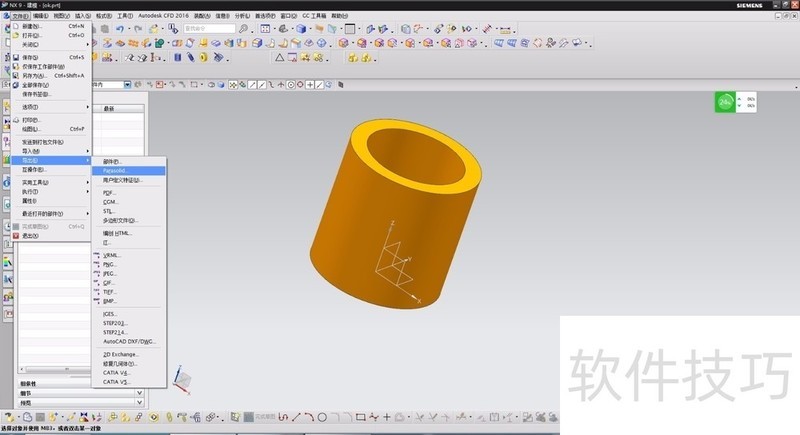Click the green 24% circular indicator
The width and height of the screenshot is (800, 435).
point(726,102)
